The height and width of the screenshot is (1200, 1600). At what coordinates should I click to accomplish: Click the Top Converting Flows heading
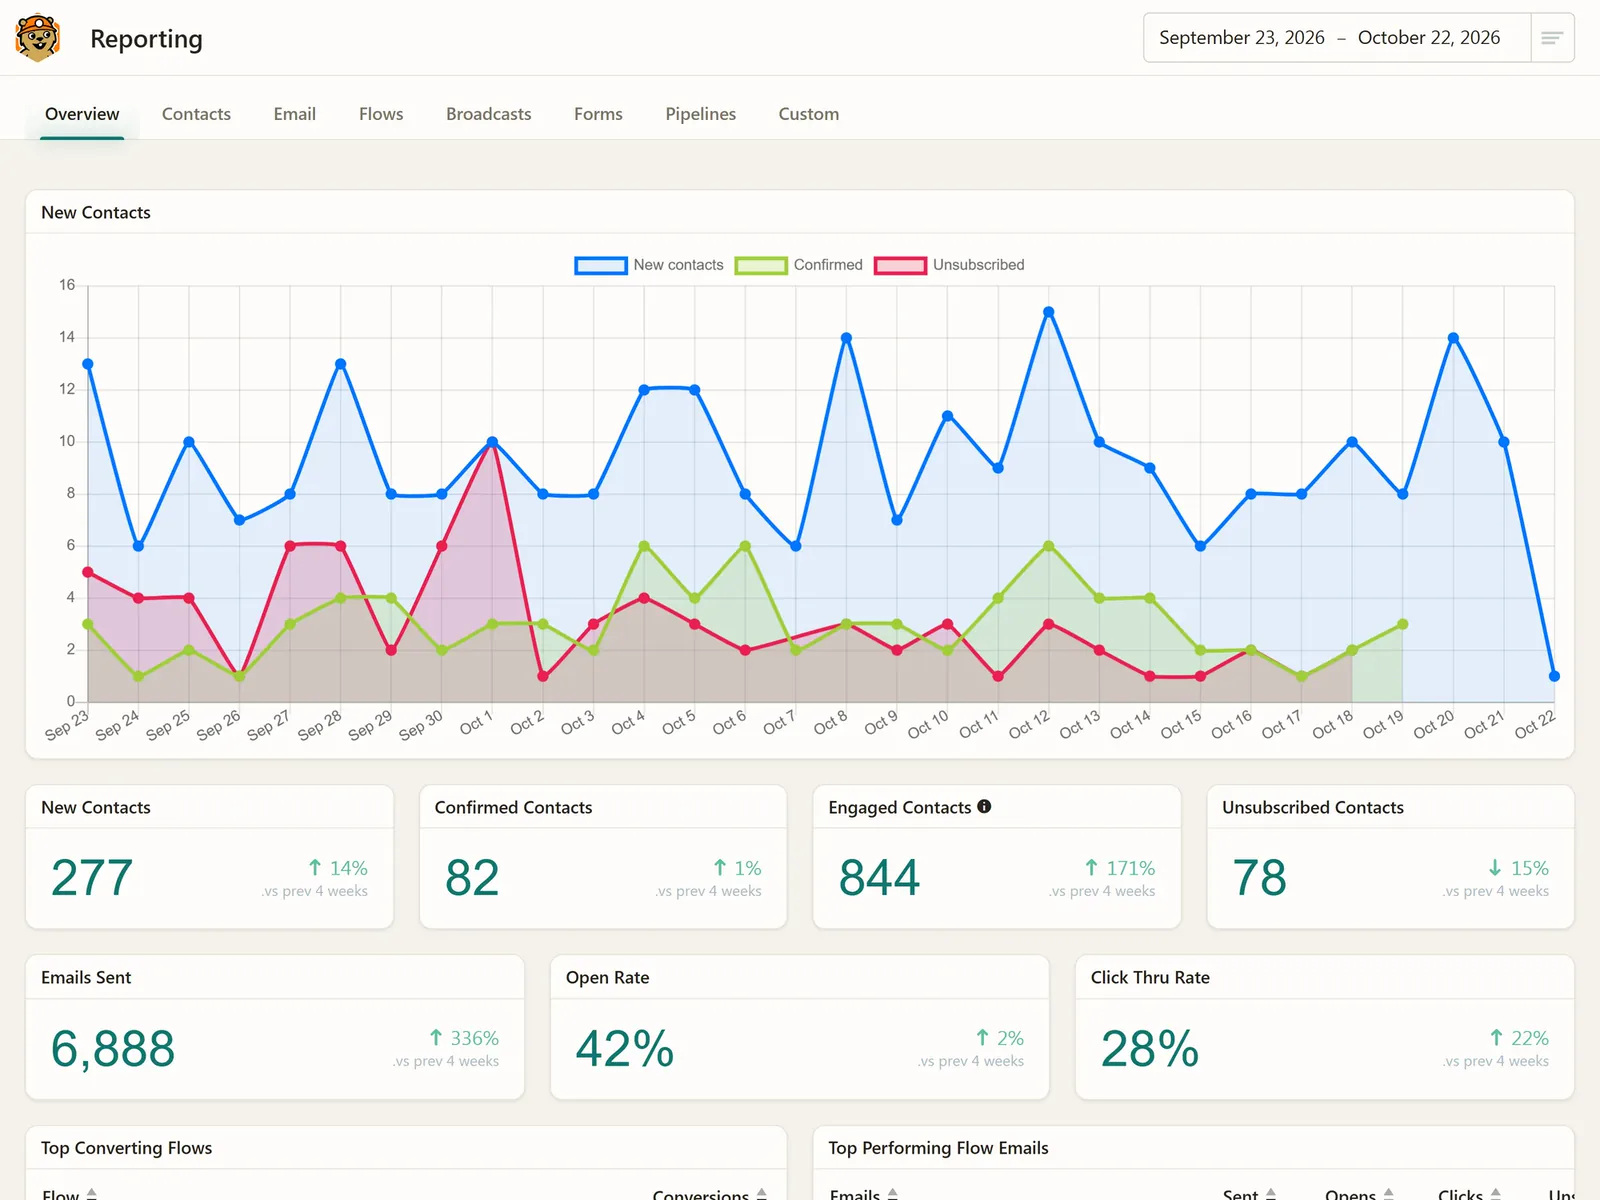point(127,1148)
